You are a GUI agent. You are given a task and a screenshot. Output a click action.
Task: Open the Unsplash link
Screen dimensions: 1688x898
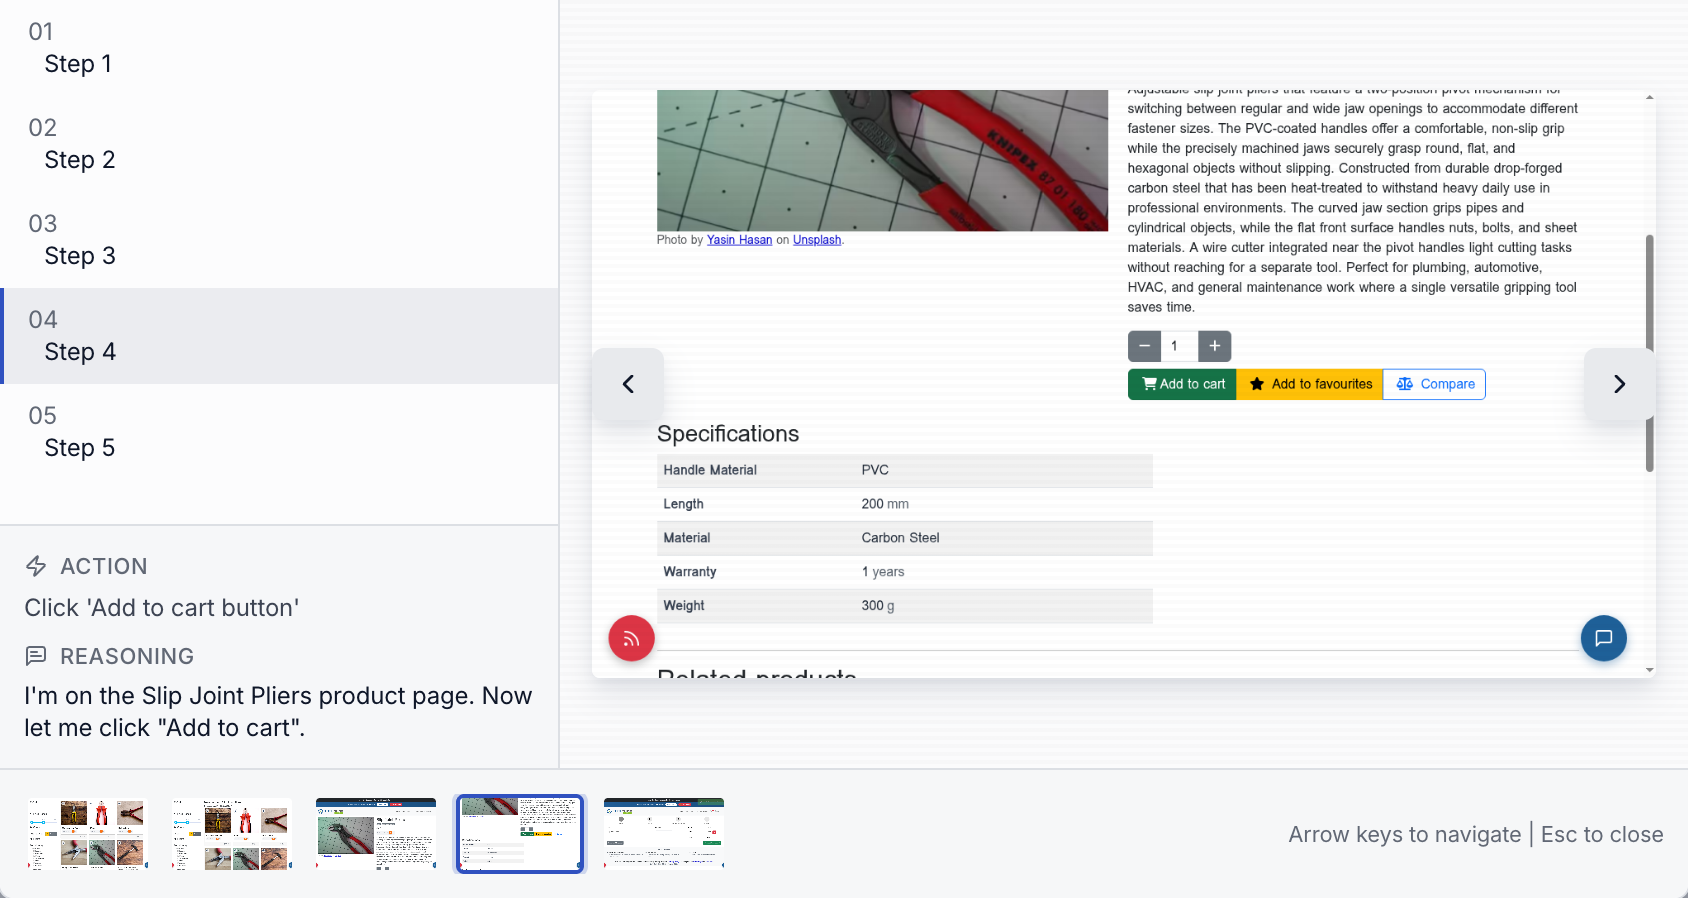[x=817, y=240]
